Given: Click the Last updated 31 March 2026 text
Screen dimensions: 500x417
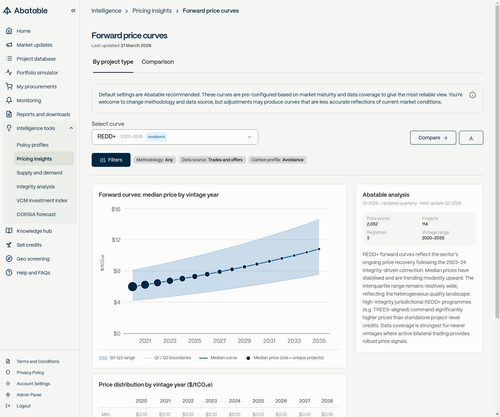Looking at the screenshot, I should coord(121,45).
